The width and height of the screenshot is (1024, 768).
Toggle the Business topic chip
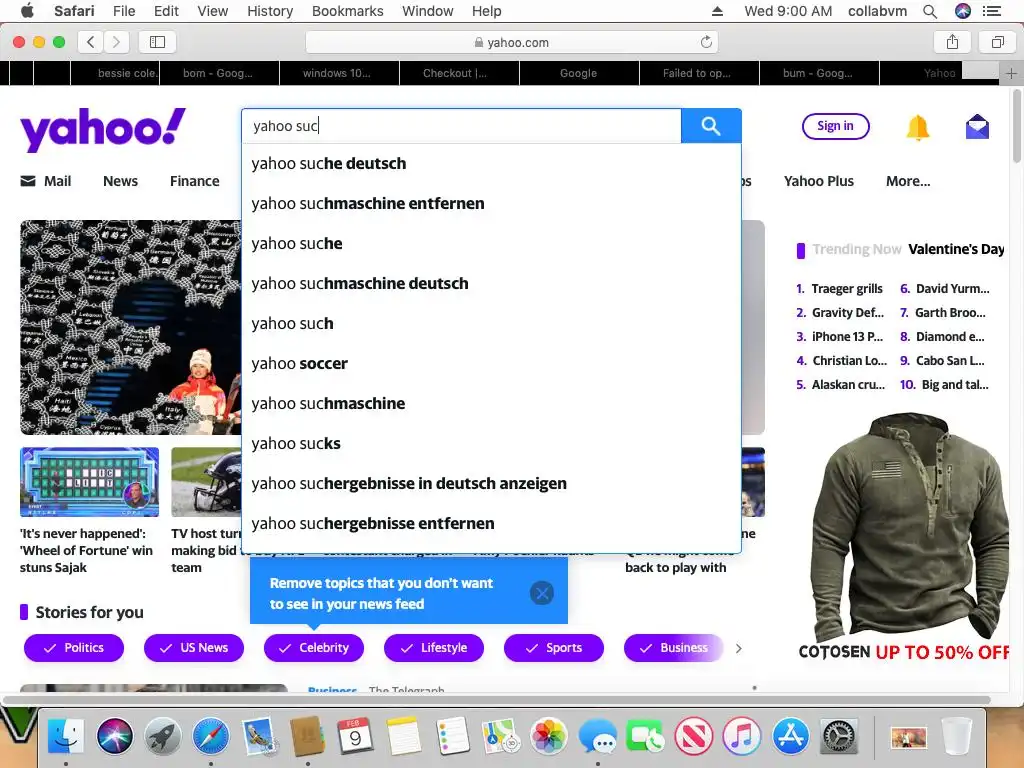point(674,648)
